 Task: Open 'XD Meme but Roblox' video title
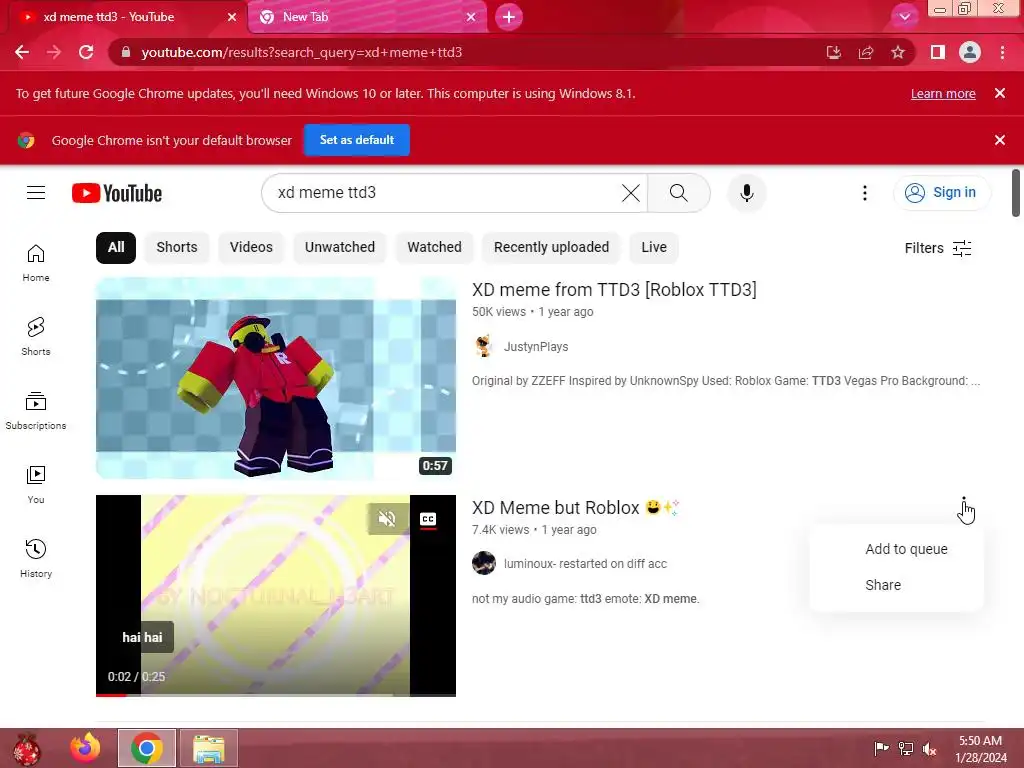(x=575, y=508)
